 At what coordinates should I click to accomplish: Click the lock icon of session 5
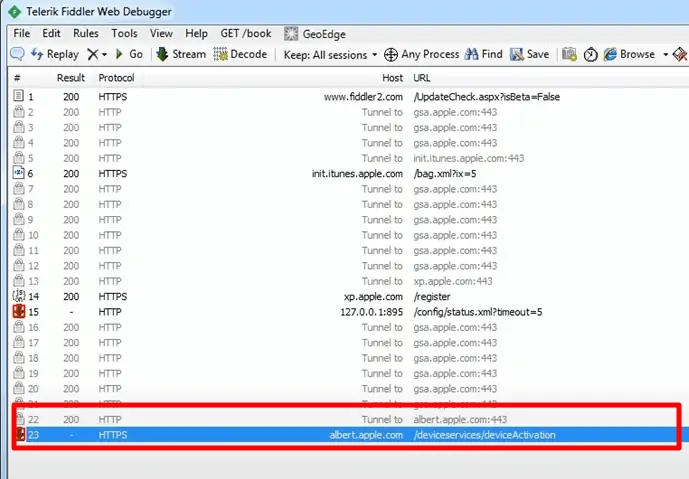pyautogui.click(x=18, y=157)
